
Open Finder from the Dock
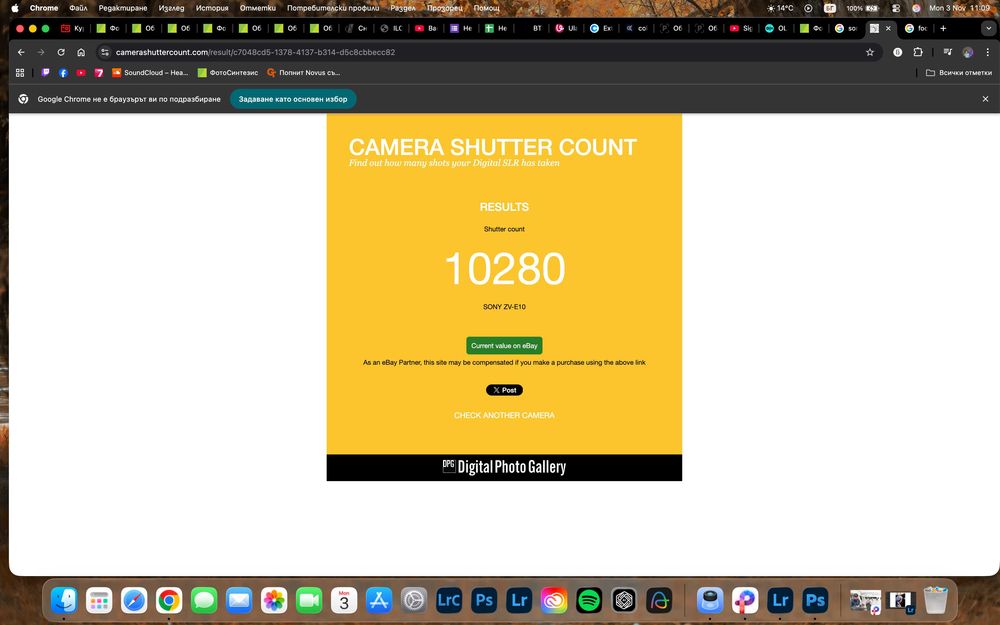(x=64, y=600)
